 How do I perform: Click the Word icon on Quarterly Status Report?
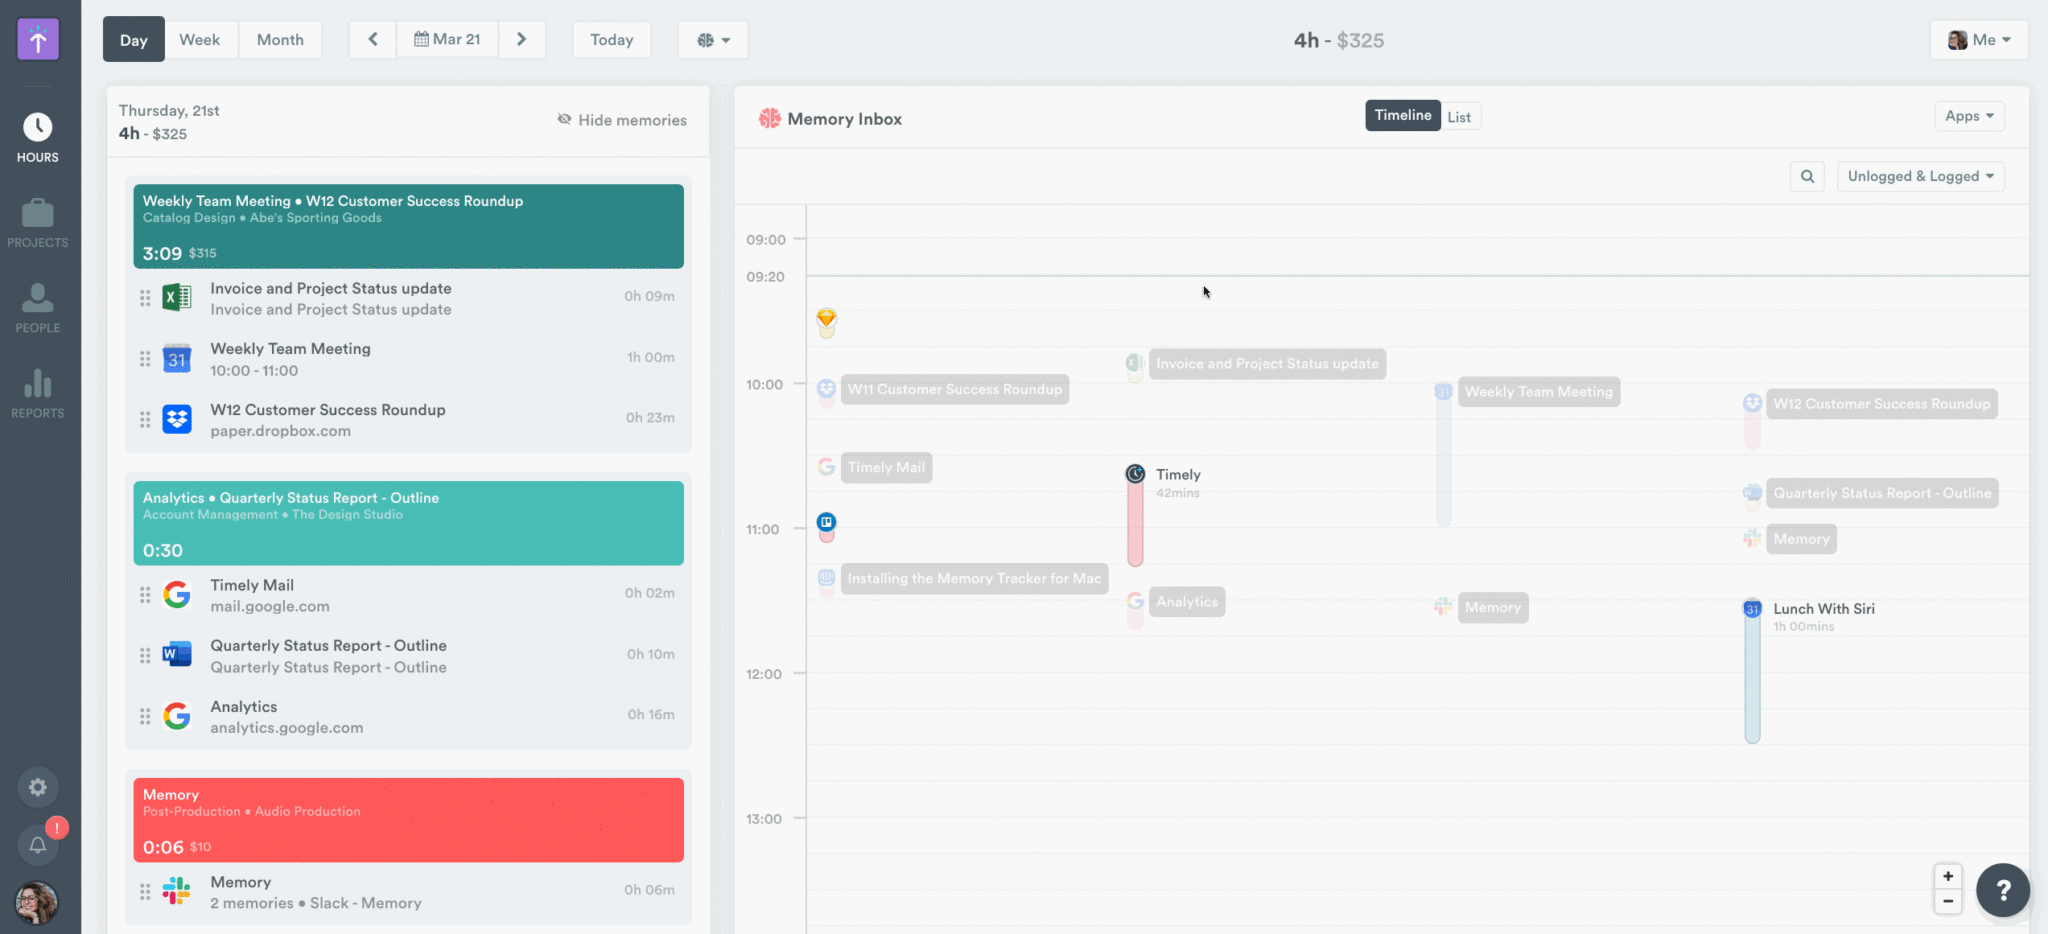click(177, 655)
